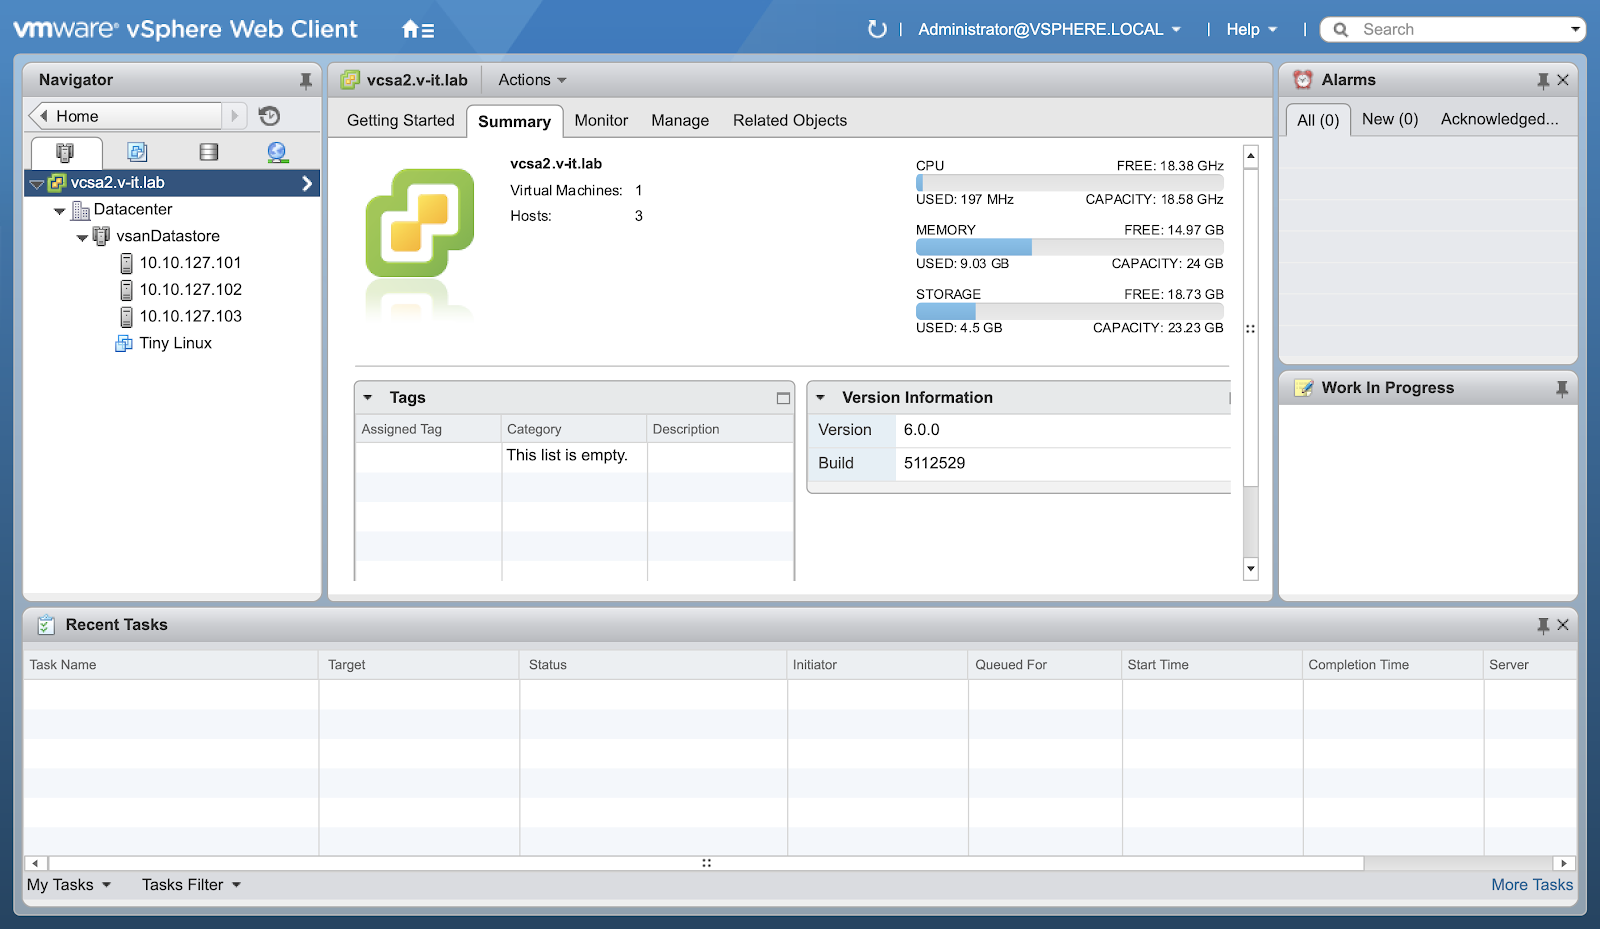
Task: Switch to the Getting Started tab
Action: pos(400,121)
